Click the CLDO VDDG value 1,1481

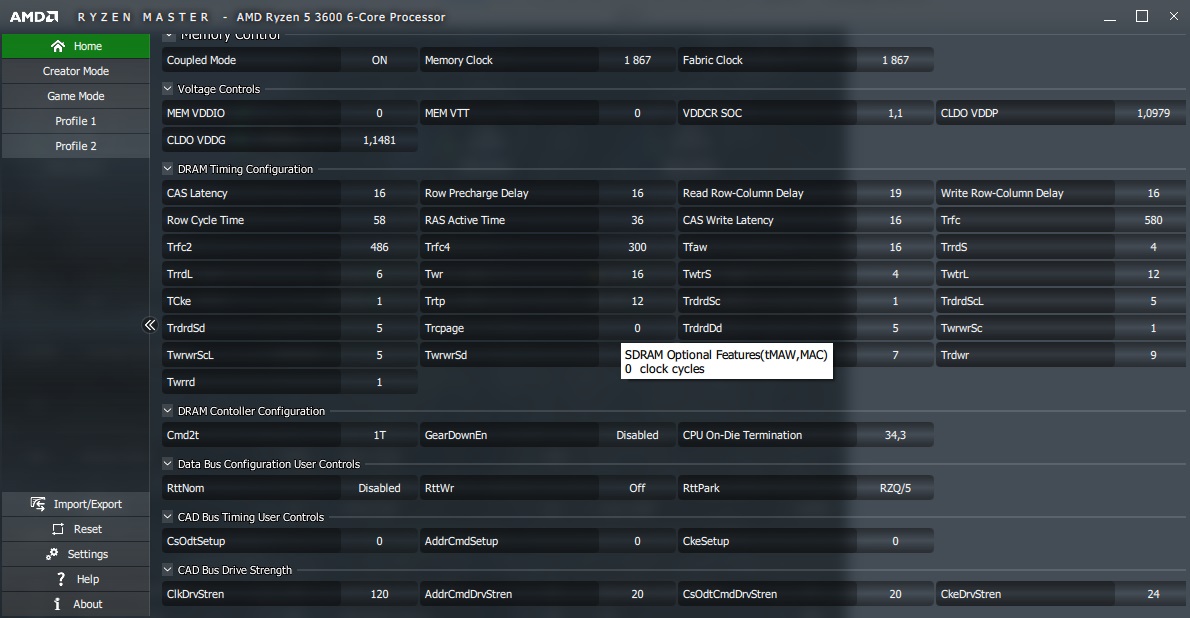[379, 140]
